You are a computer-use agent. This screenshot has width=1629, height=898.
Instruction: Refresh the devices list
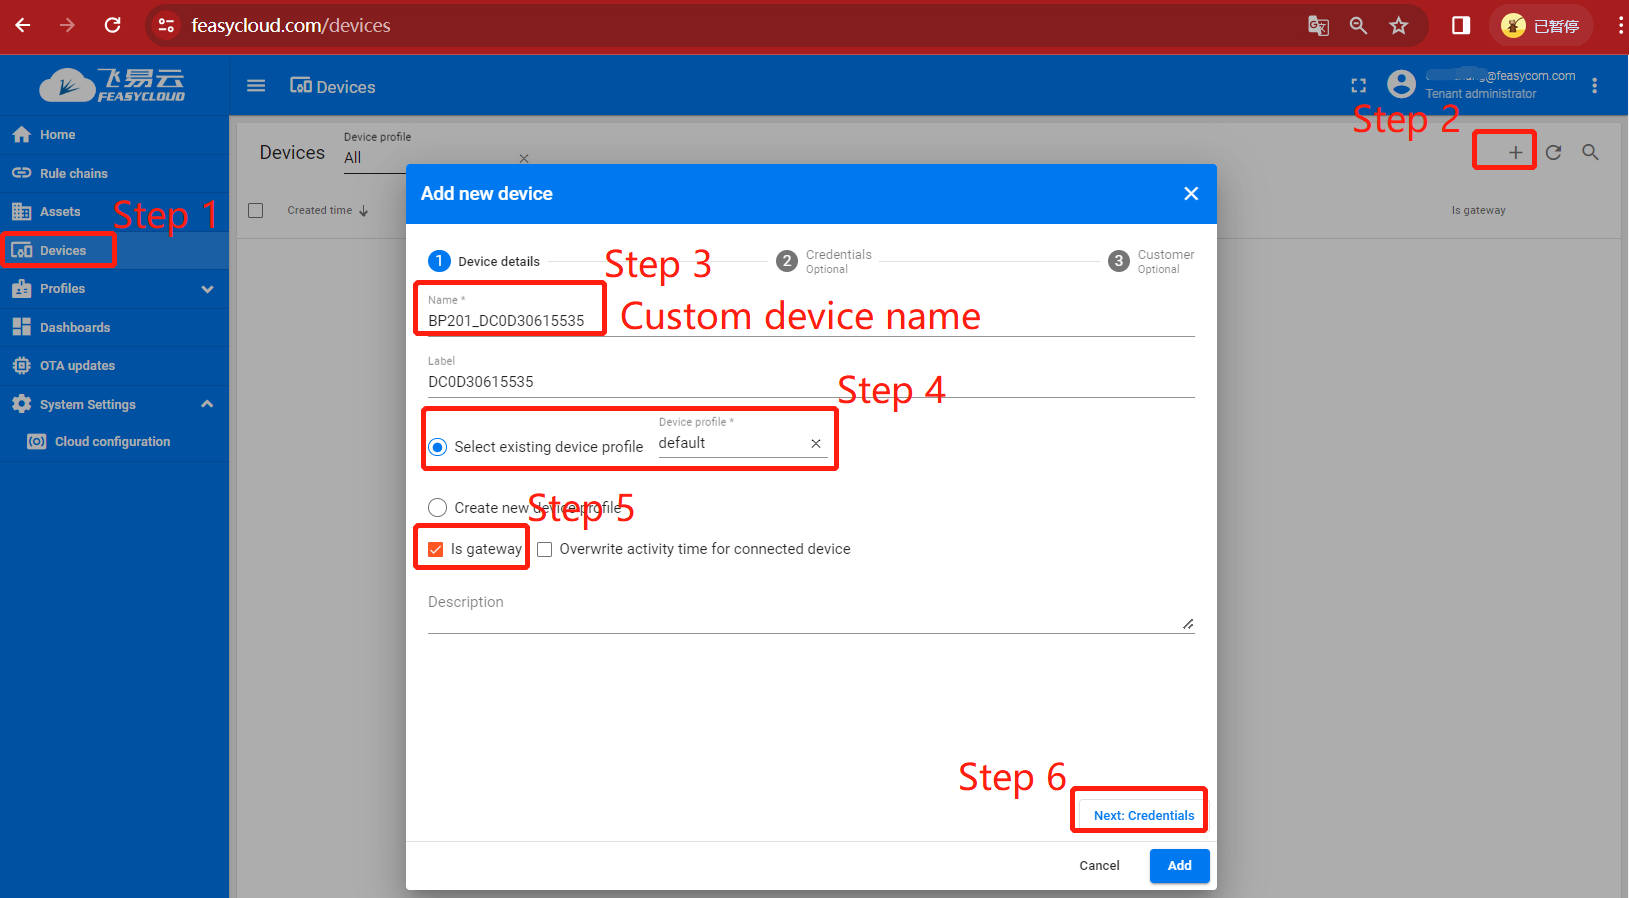pyautogui.click(x=1553, y=153)
